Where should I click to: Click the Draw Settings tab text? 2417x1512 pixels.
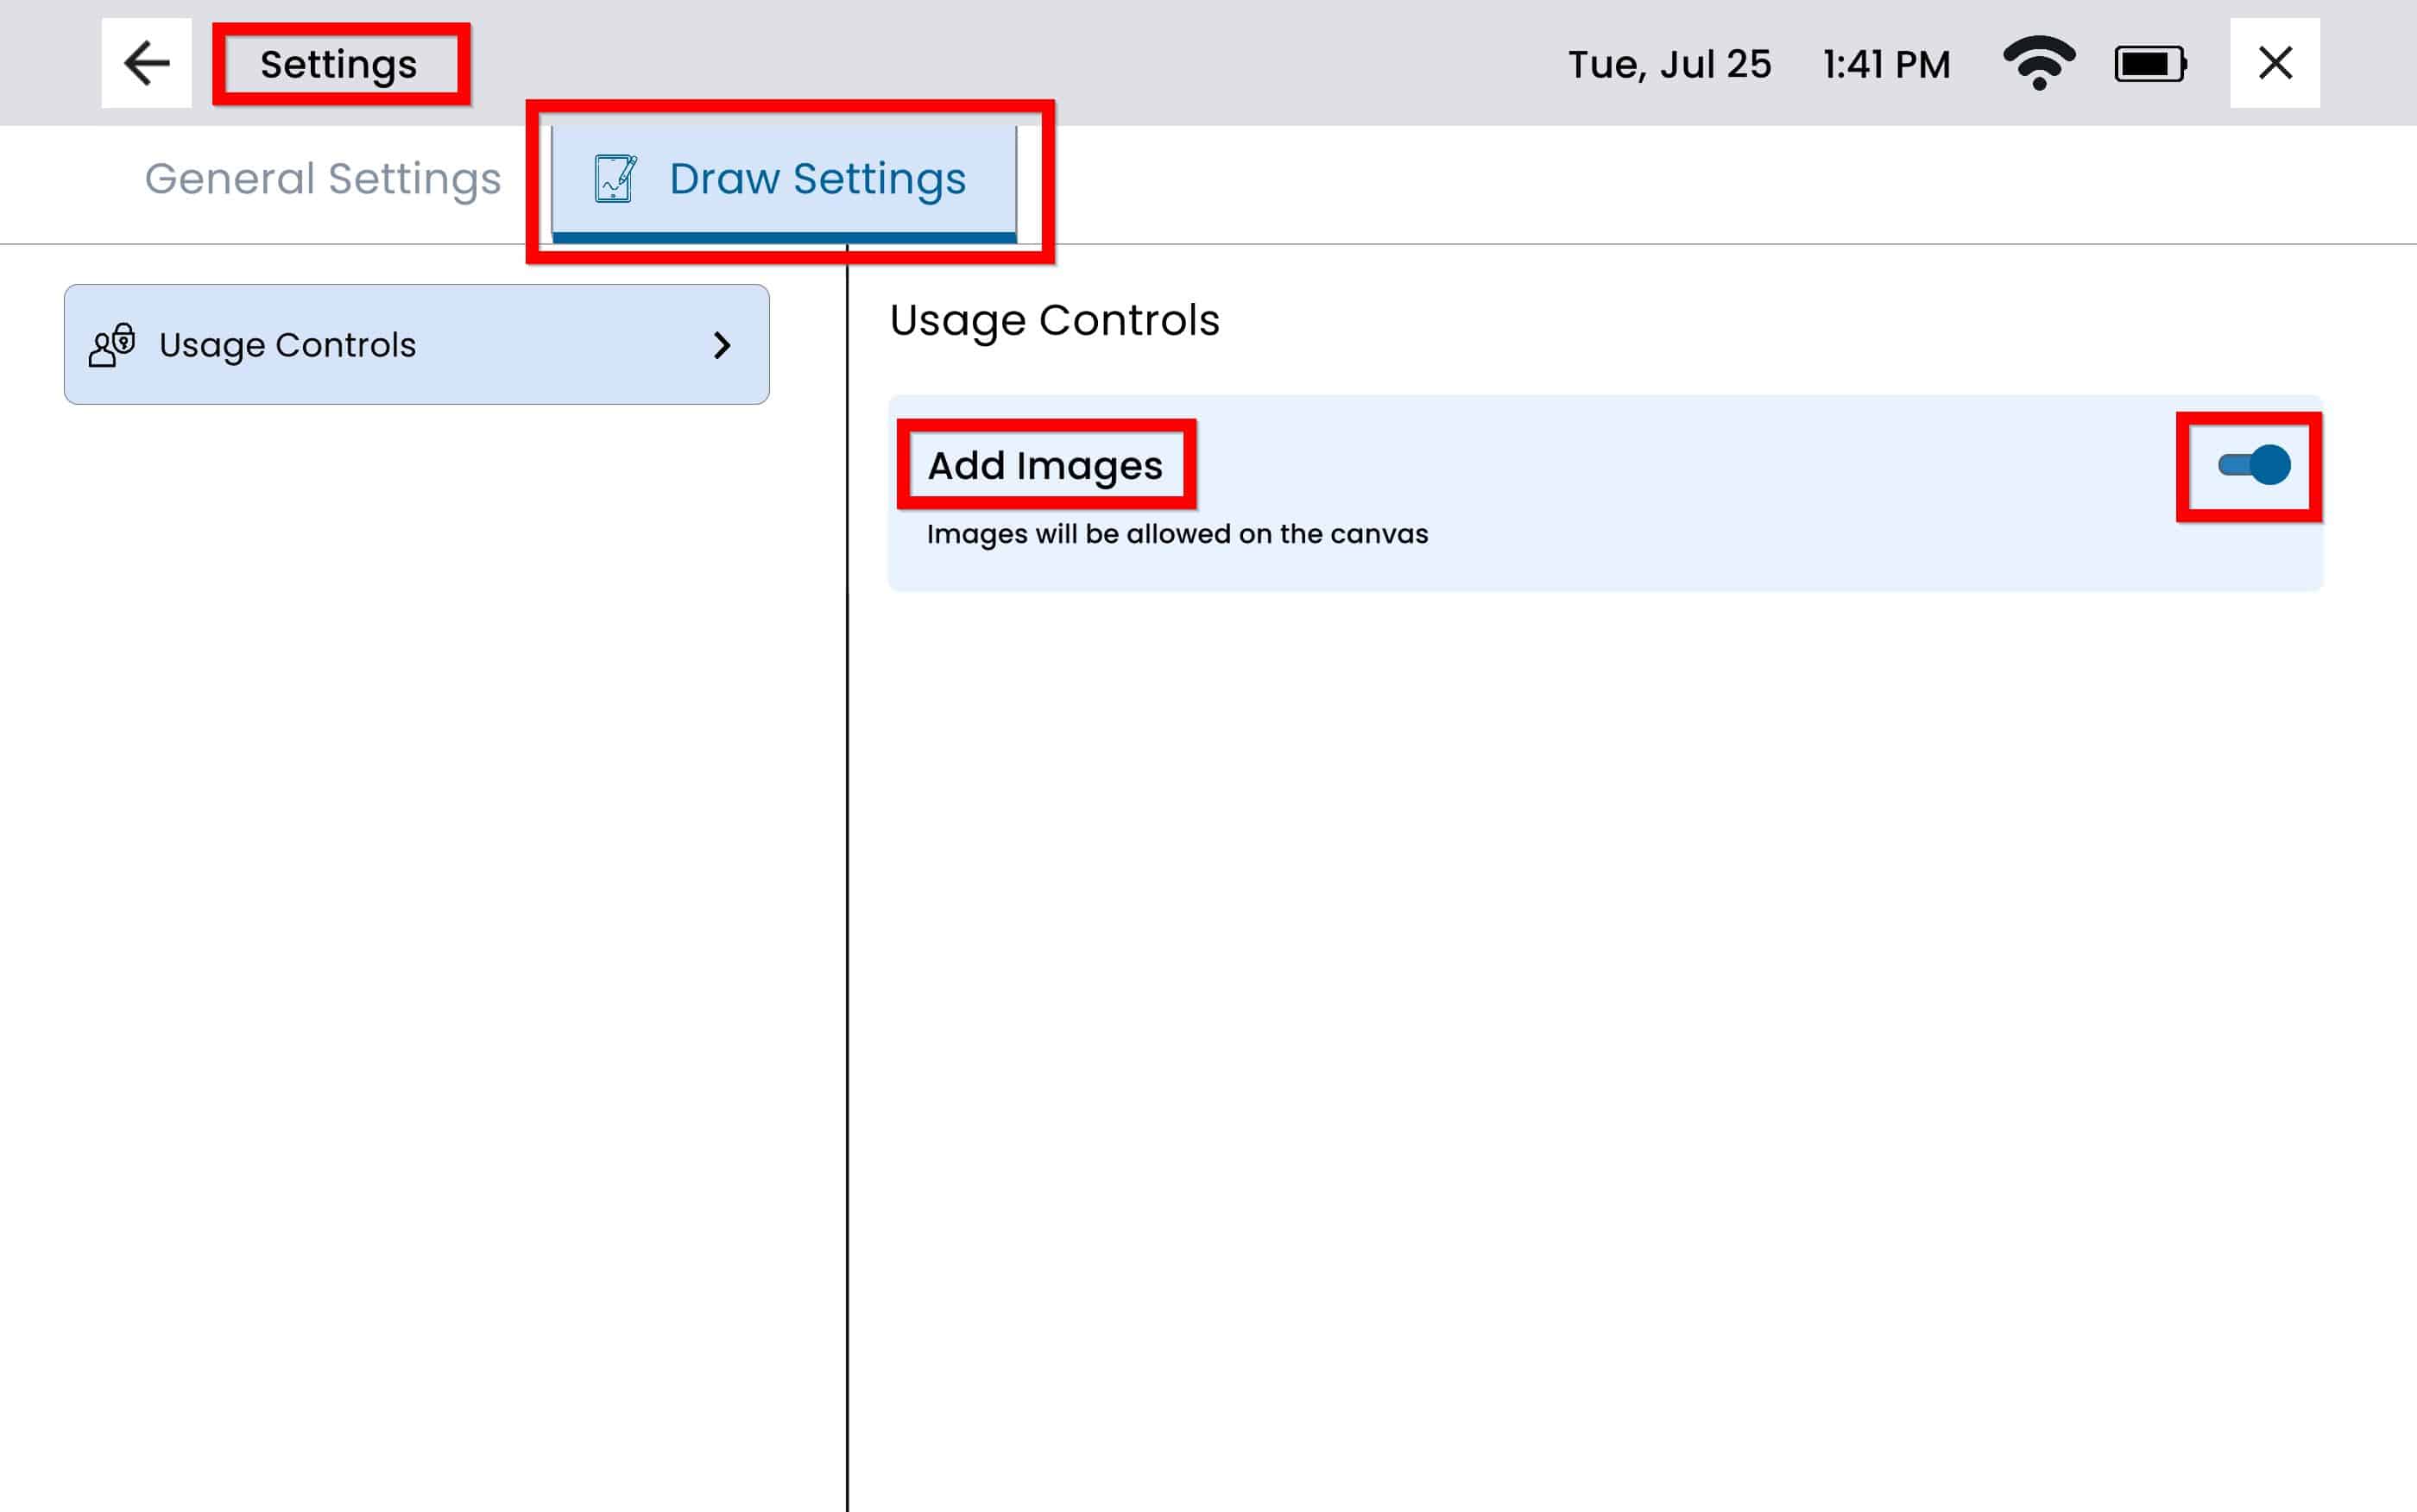point(817,179)
